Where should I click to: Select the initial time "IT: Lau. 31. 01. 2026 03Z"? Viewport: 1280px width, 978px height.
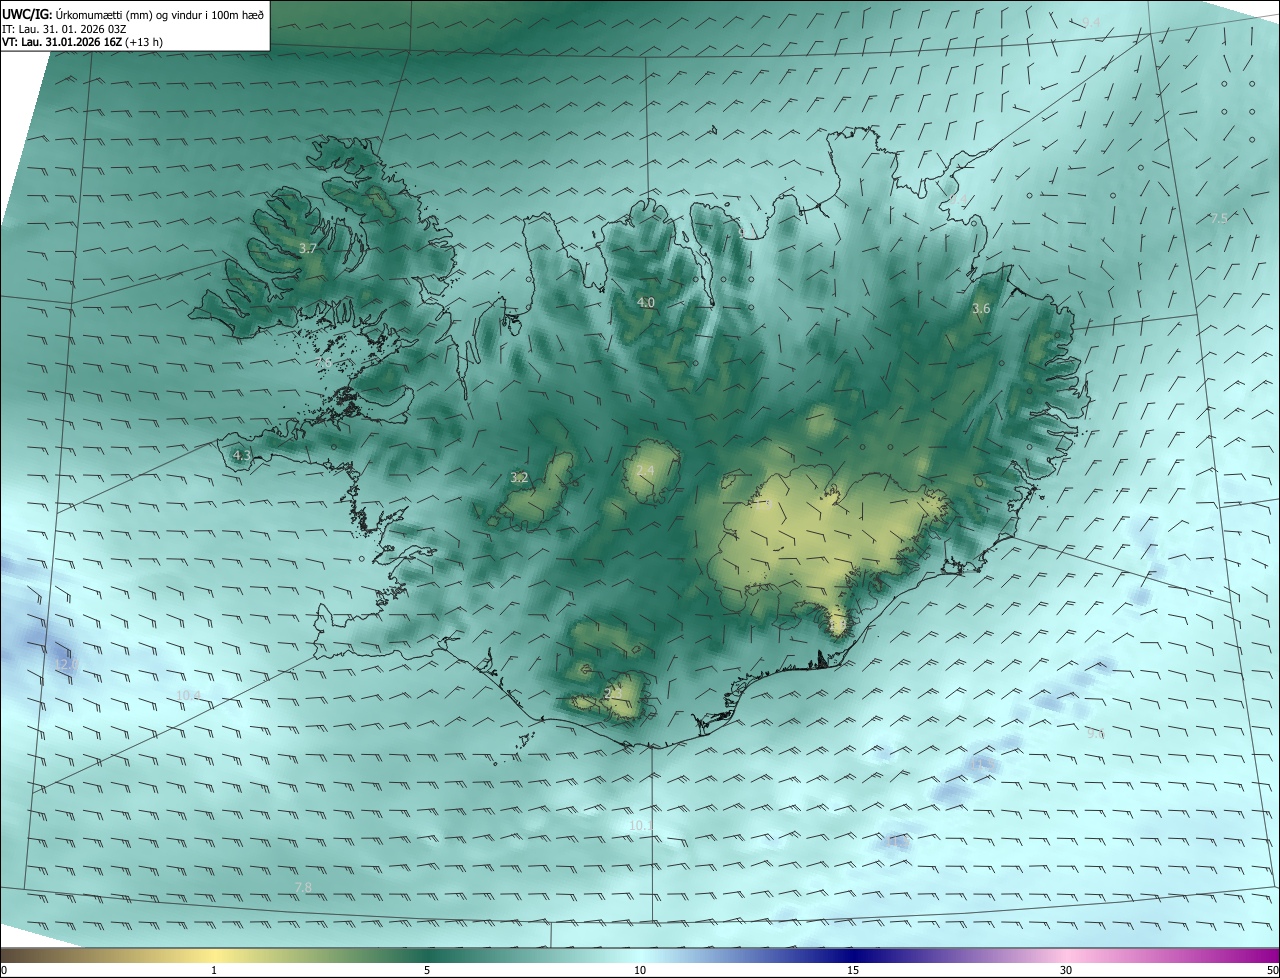64,28
